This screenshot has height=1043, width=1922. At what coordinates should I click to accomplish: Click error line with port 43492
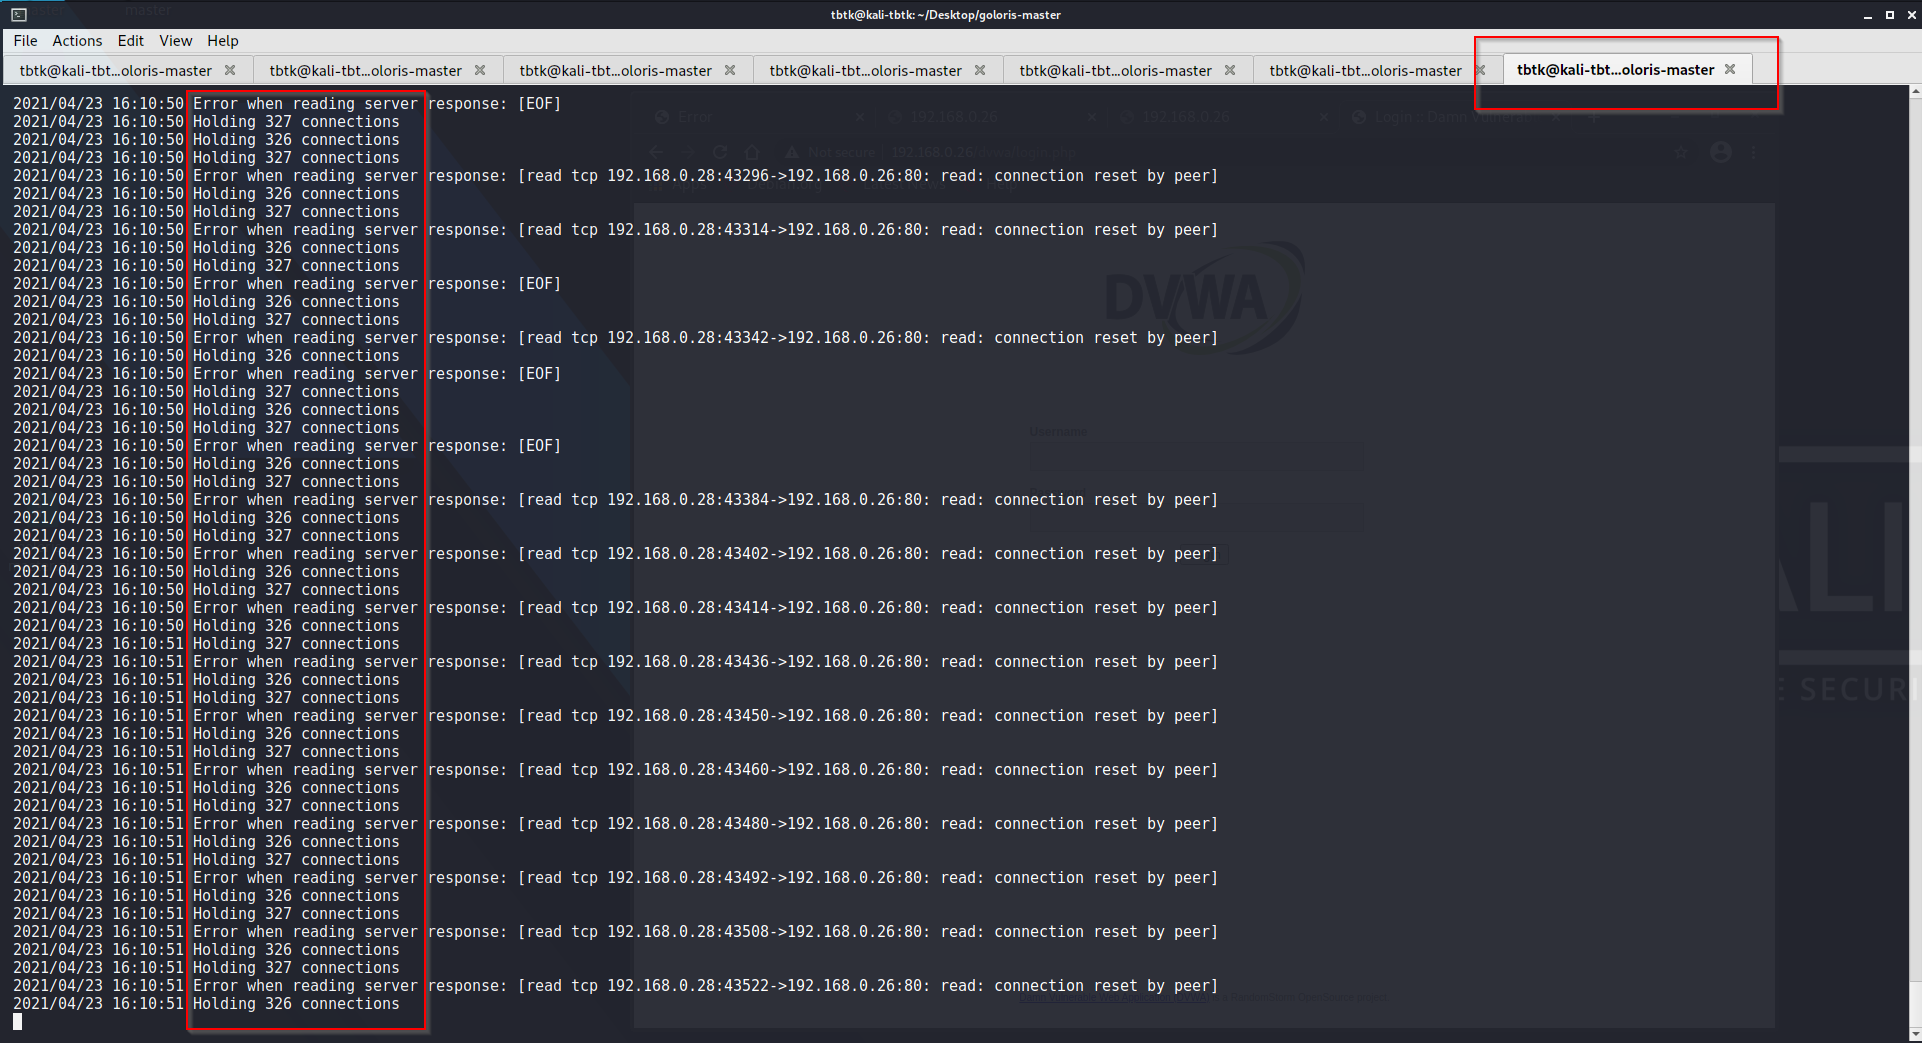[615, 878]
